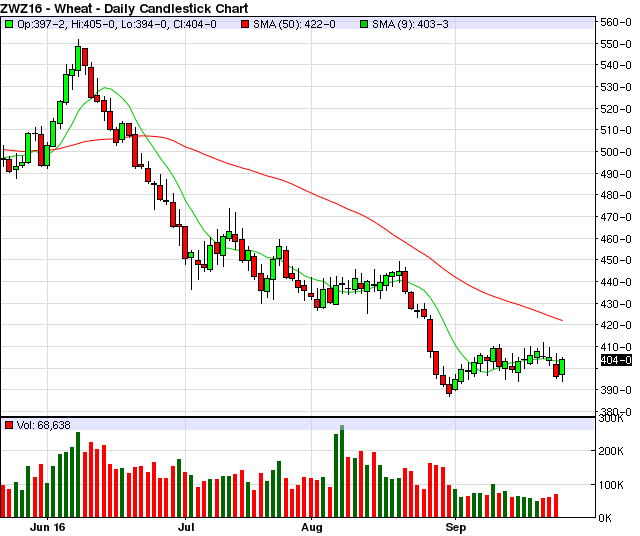The image size is (640, 536).
Task: Click the 410-0 price axis label
Action: (x=616, y=347)
